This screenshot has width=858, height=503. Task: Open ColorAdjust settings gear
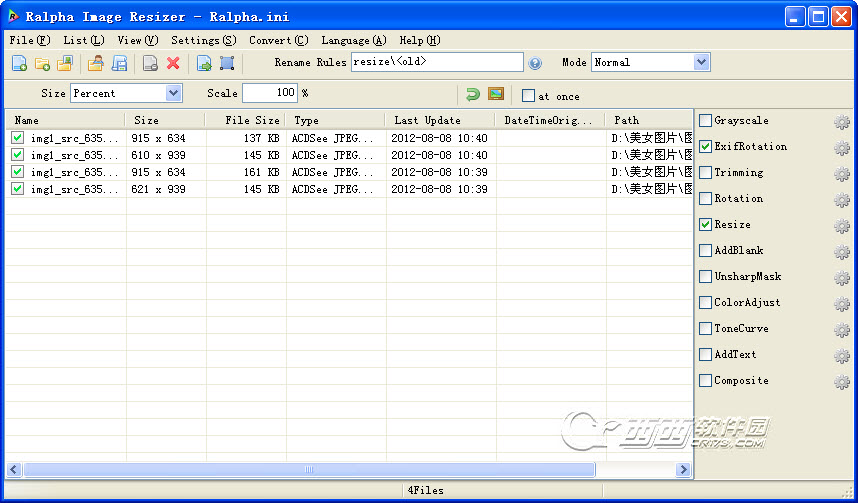point(842,304)
